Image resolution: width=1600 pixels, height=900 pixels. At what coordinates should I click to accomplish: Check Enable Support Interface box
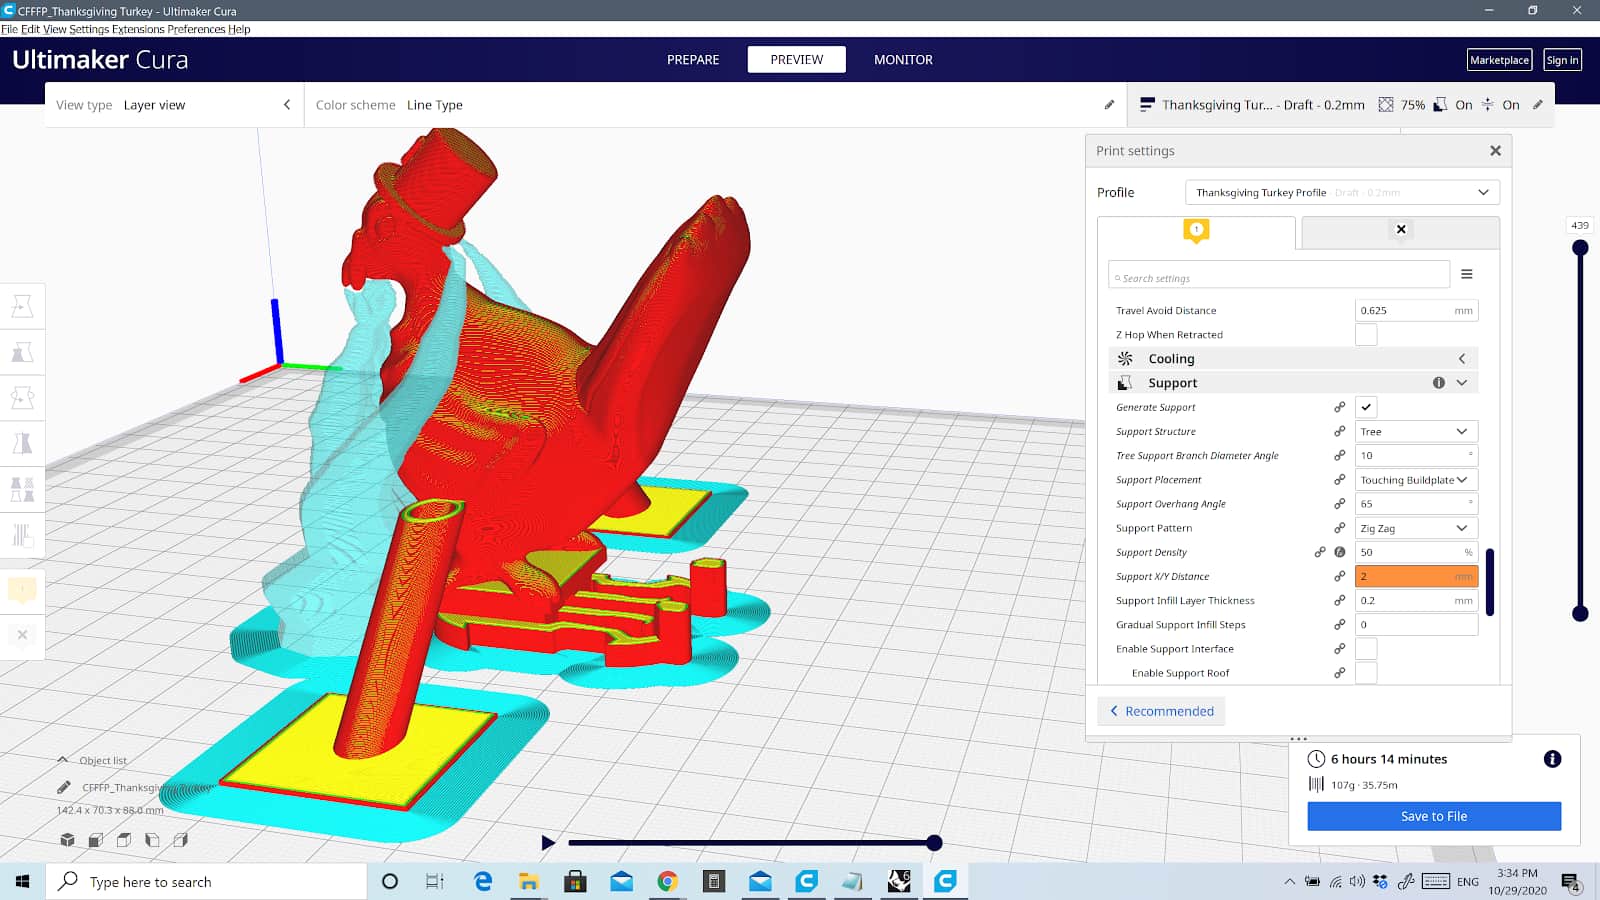point(1366,649)
